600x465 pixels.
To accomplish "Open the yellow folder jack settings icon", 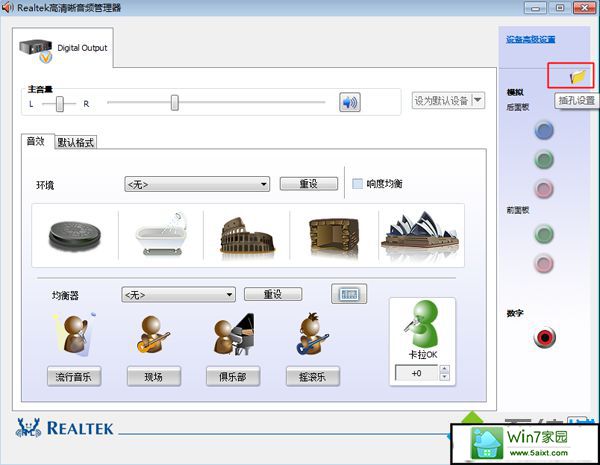I will [578, 77].
